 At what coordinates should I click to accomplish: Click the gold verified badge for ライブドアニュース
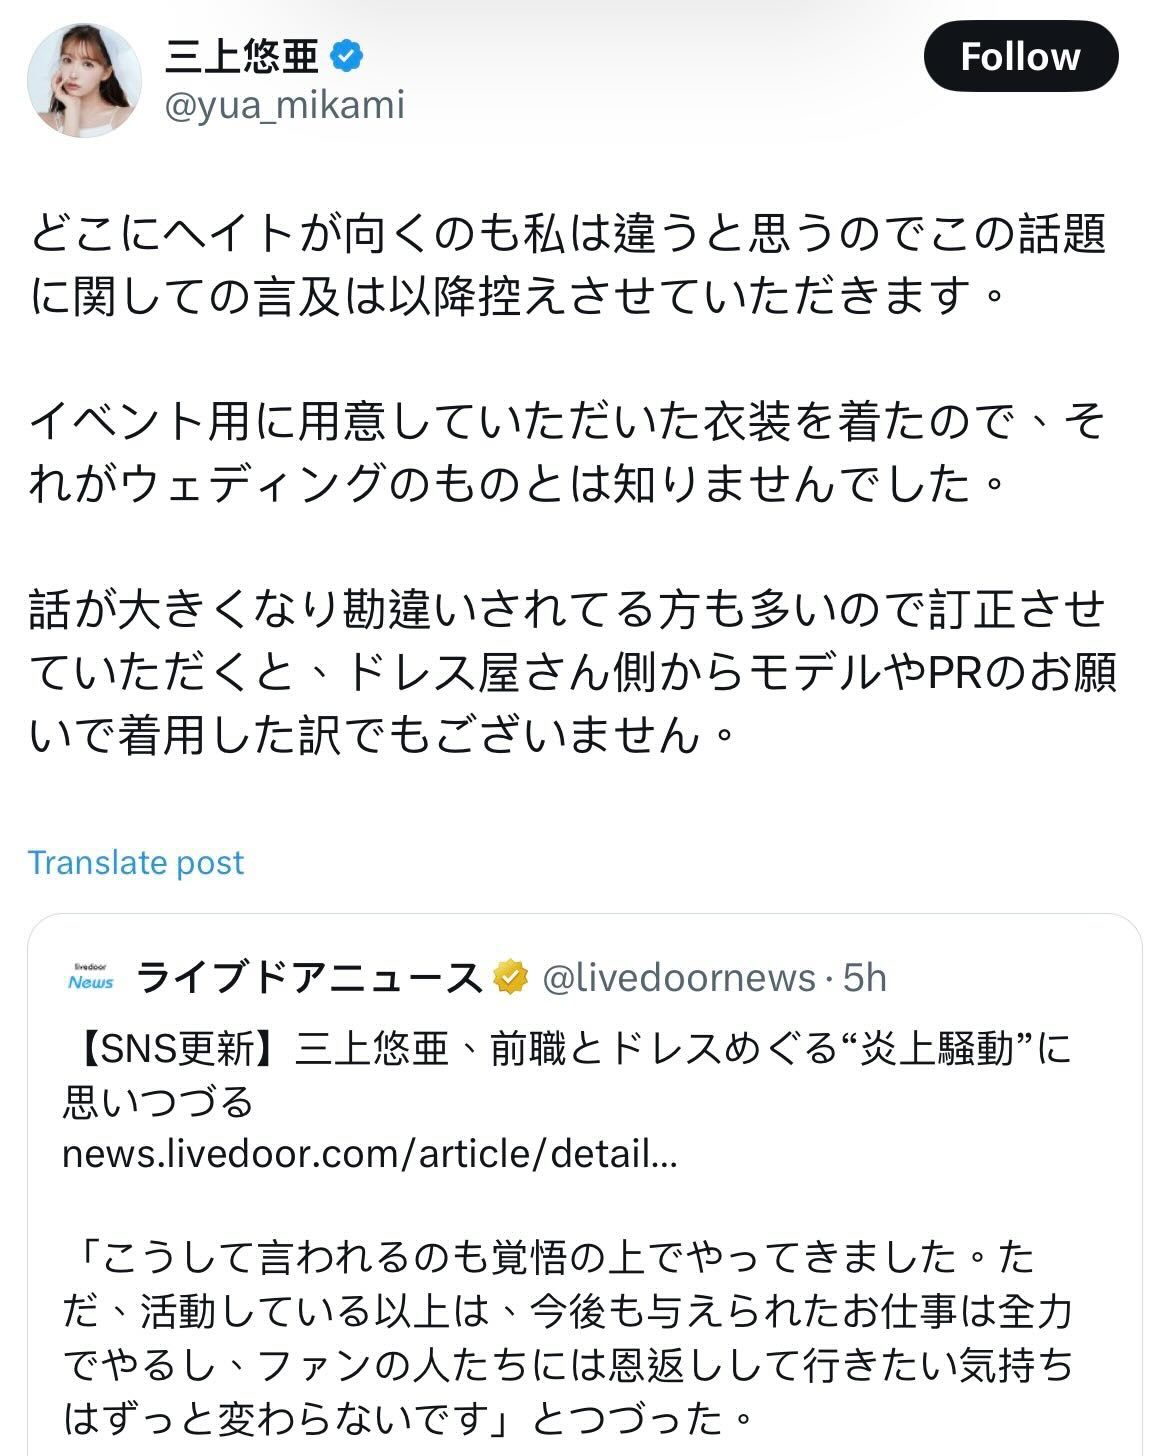click(510, 977)
